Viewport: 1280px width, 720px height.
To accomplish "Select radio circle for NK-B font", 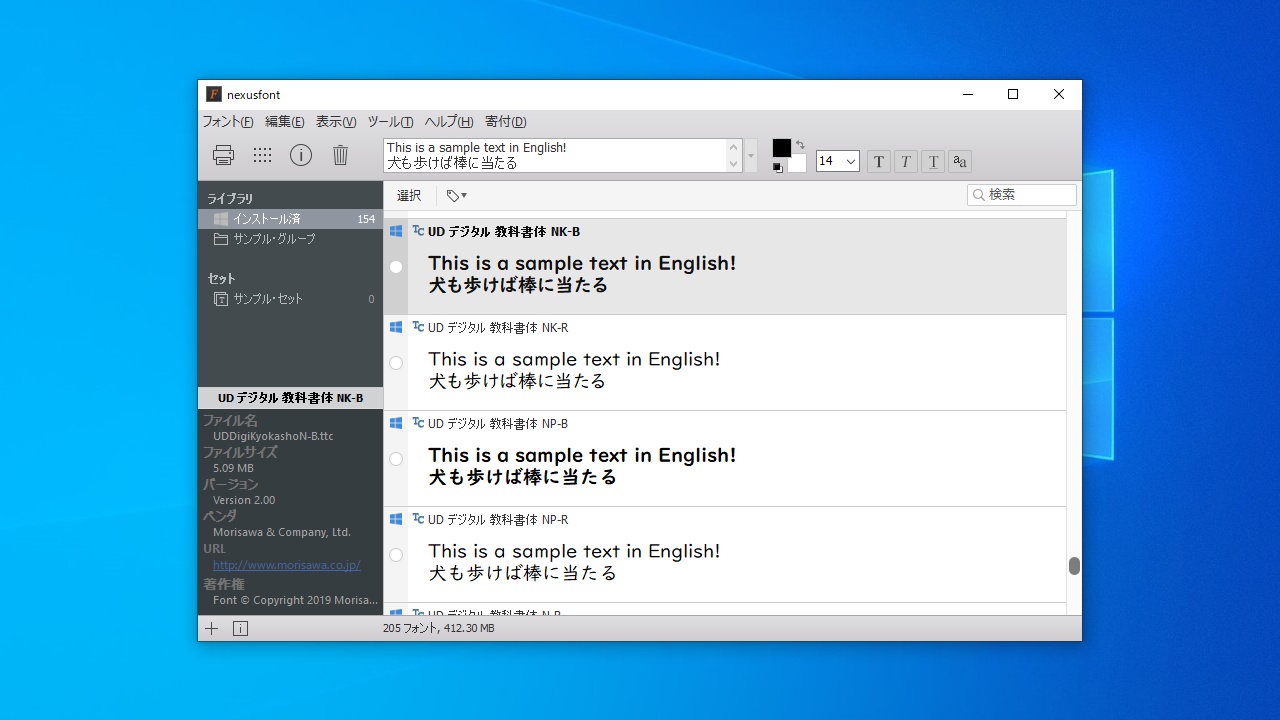I will point(396,267).
